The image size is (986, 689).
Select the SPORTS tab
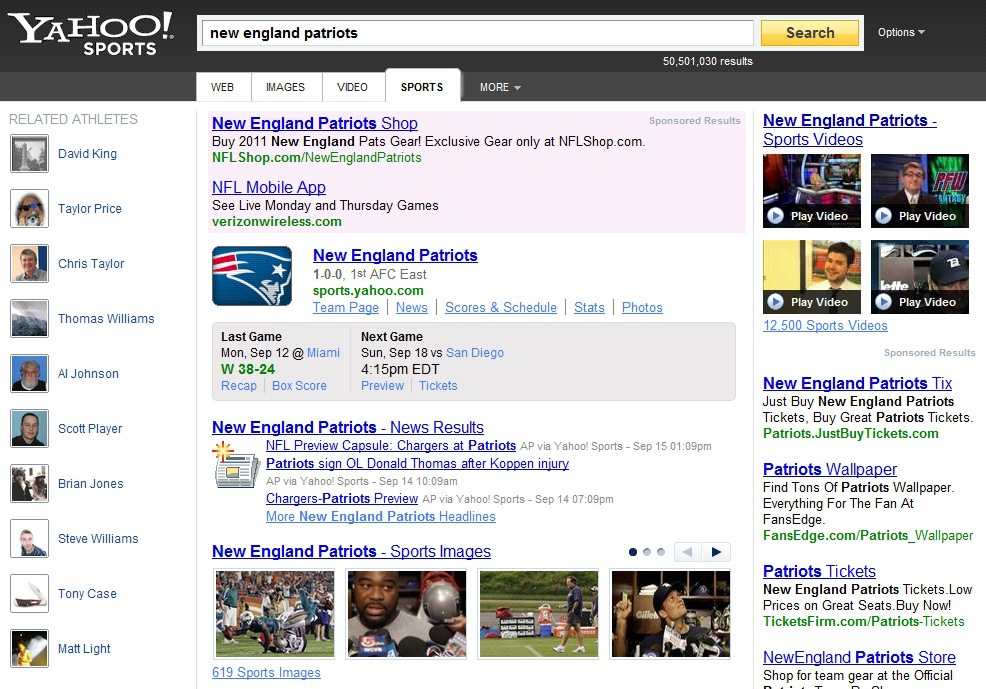click(x=422, y=87)
